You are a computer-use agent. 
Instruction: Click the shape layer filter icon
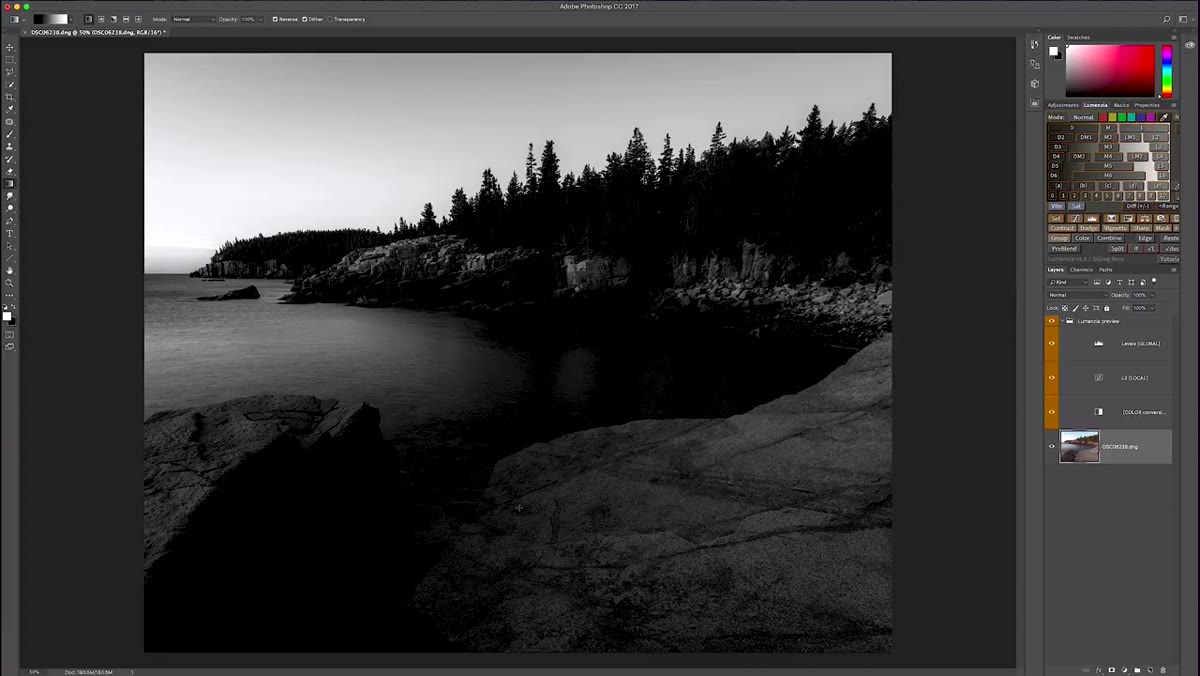point(1131,282)
